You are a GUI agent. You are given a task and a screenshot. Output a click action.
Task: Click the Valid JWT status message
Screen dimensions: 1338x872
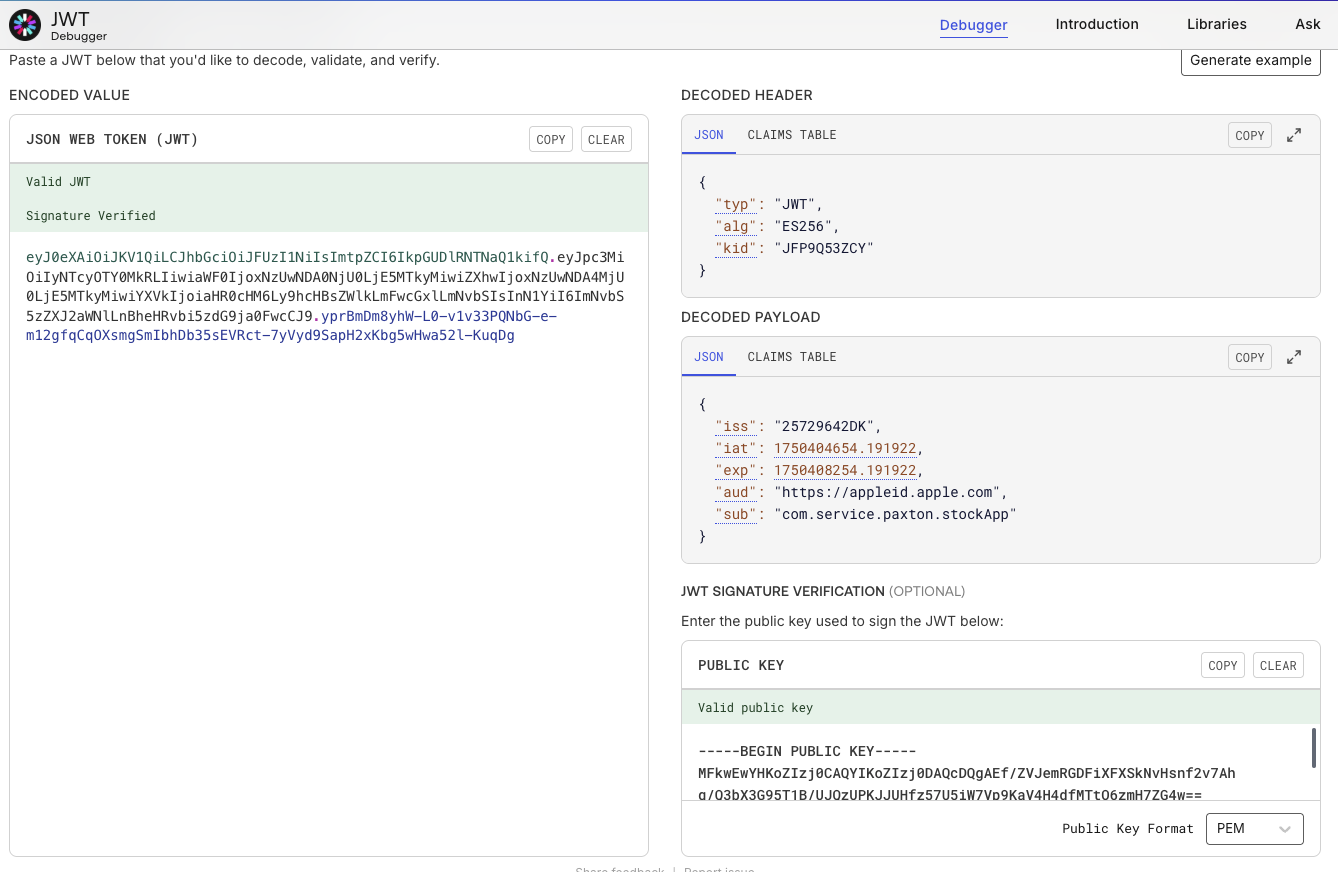click(x=58, y=182)
